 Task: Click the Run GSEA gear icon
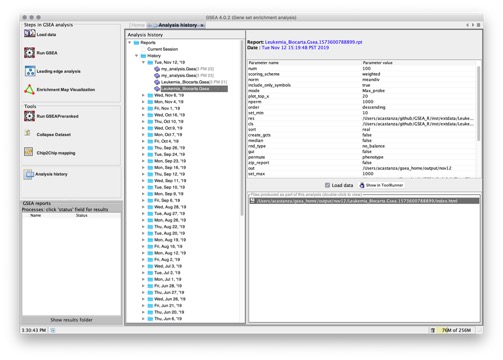coord(29,53)
